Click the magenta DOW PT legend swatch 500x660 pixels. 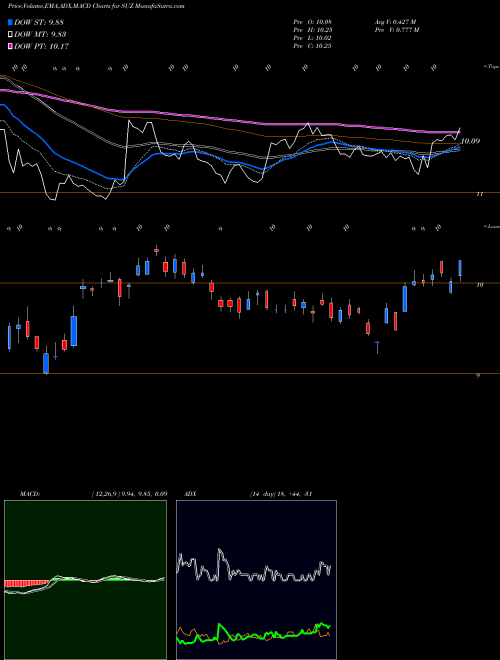click(x=10, y=46)
